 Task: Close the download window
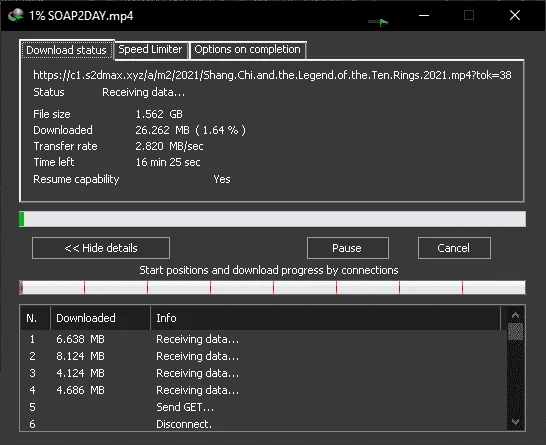[x=515, y=15]
